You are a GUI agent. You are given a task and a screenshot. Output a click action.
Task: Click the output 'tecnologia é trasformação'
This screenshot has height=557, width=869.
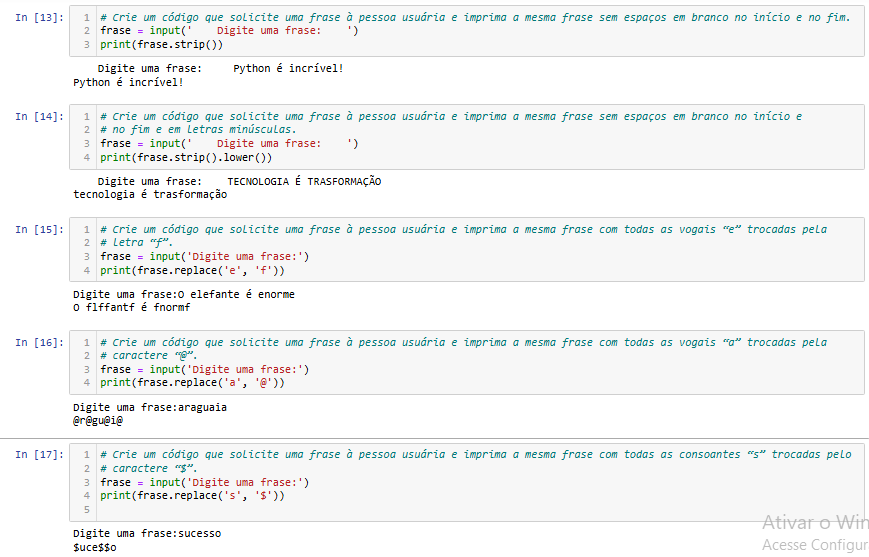(150, 195)
